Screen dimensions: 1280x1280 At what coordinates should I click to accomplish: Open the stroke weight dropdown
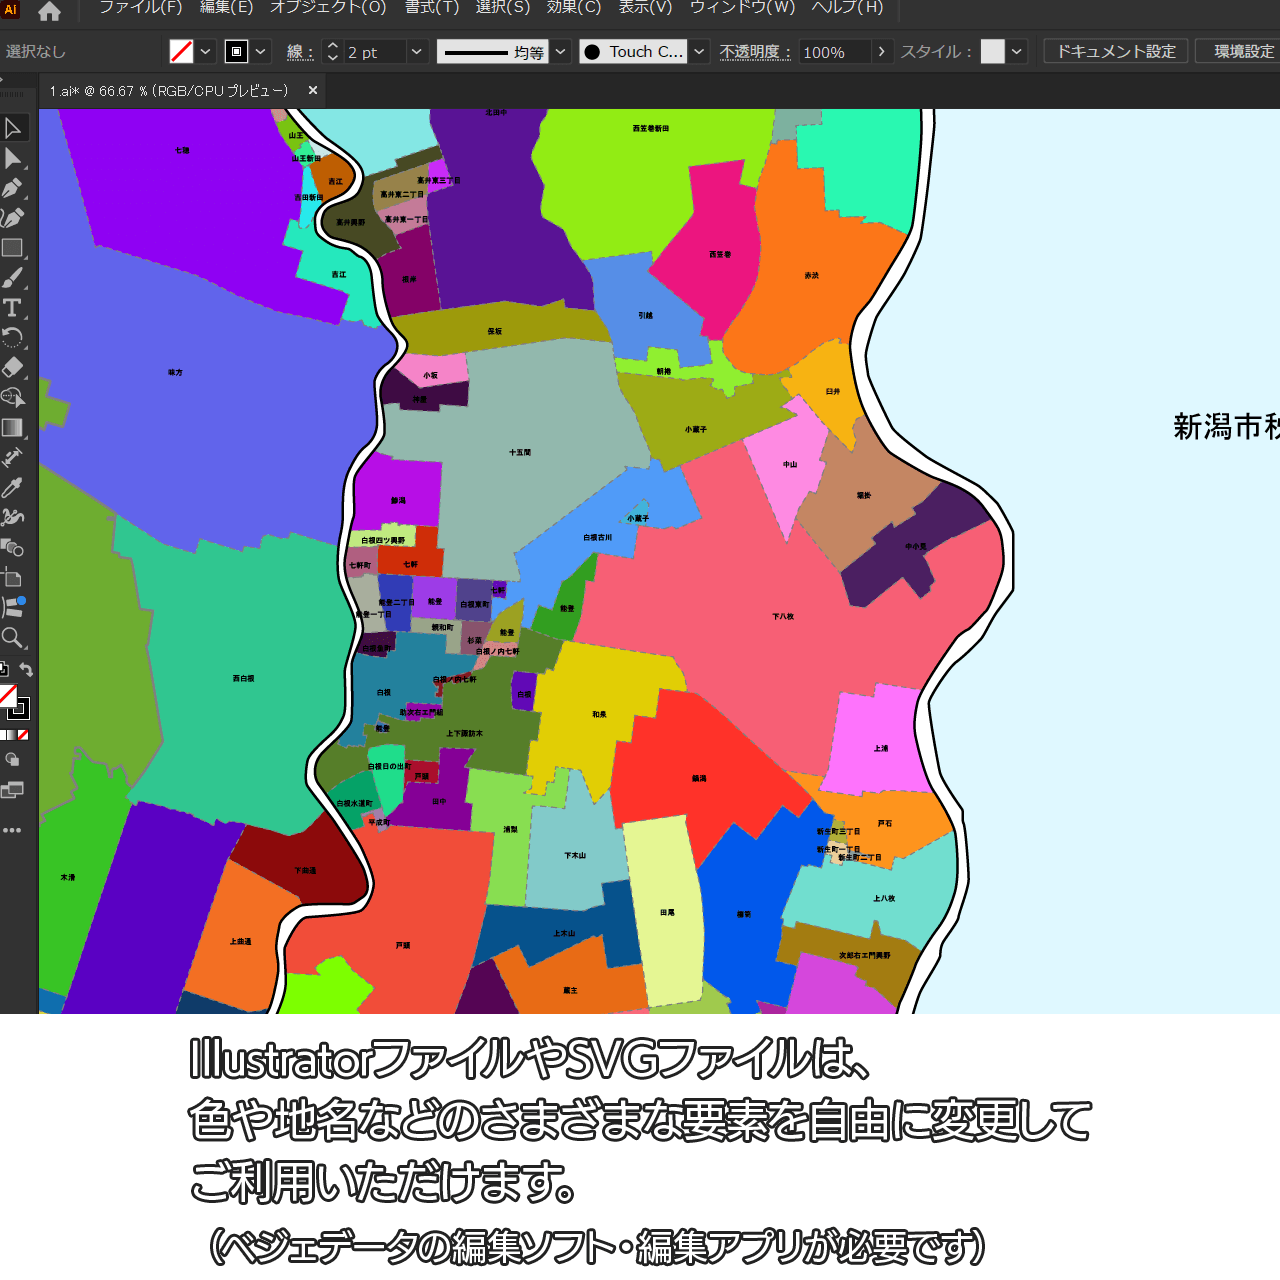coord(417,52)
